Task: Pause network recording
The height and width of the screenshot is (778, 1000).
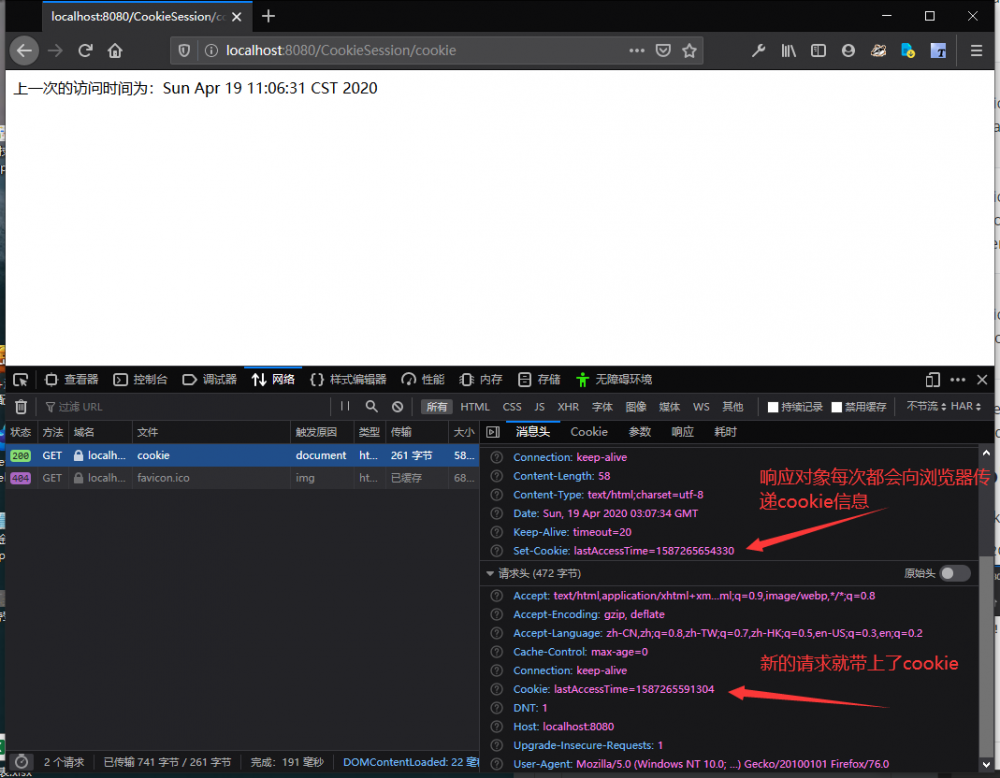Action: point(345,407)
